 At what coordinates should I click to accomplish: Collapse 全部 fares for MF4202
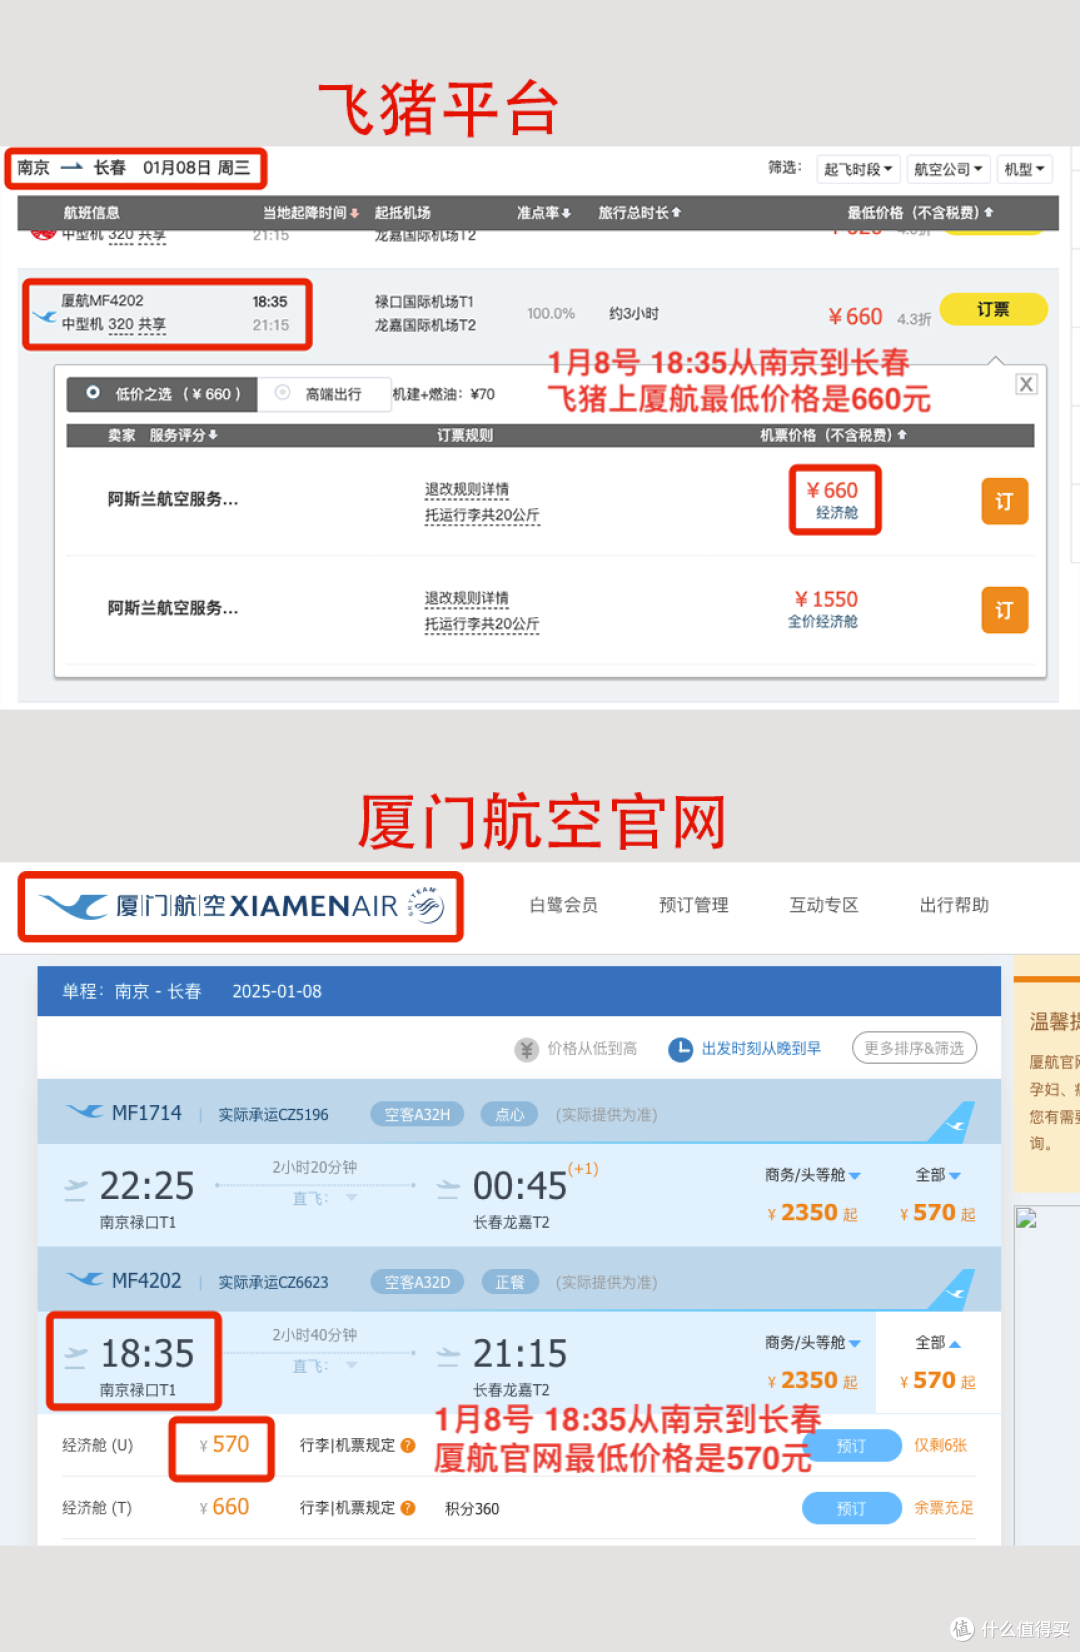click(938, 1343)
